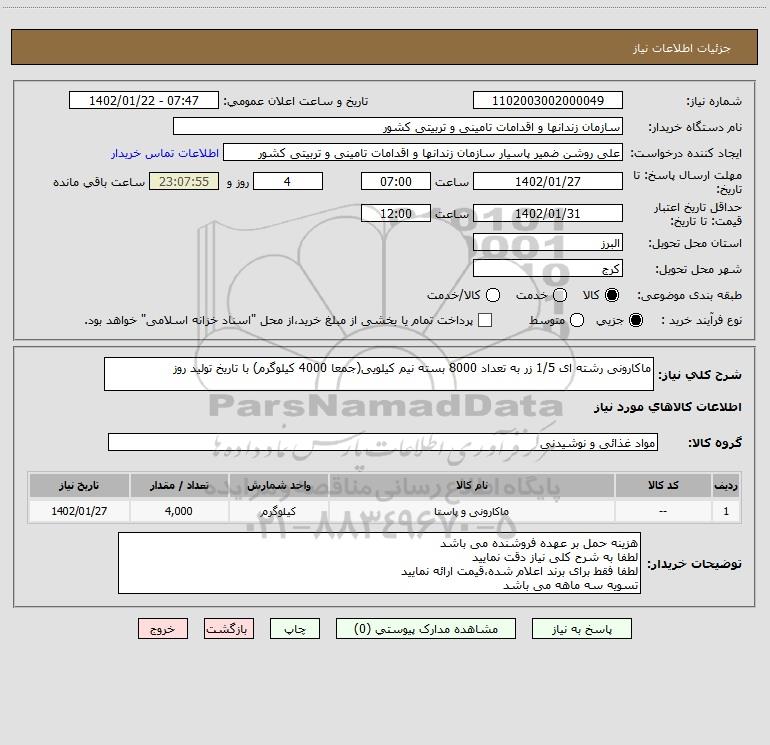Screen dimensions: 770x745
Task: Click the request creator field علی روشن ضمیر
Action: coord(423,153)
